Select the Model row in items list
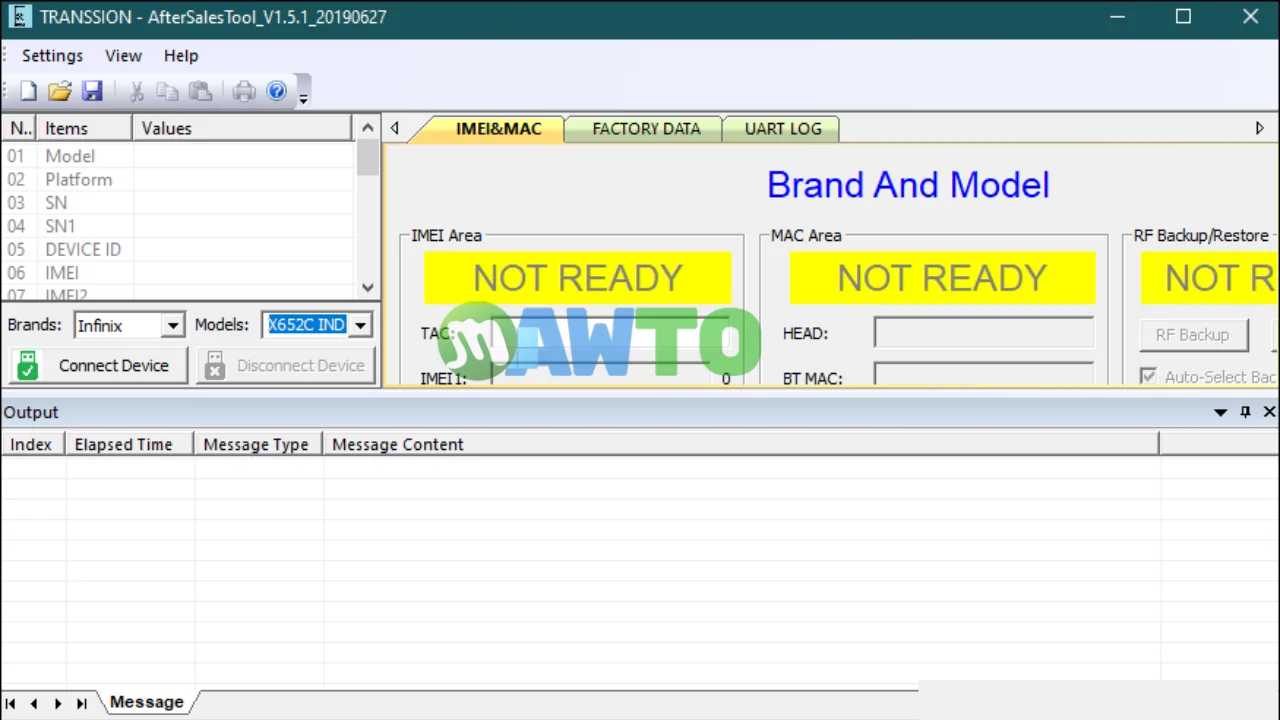This screenshot has width=1280, height=720. [x=178, y=156]
